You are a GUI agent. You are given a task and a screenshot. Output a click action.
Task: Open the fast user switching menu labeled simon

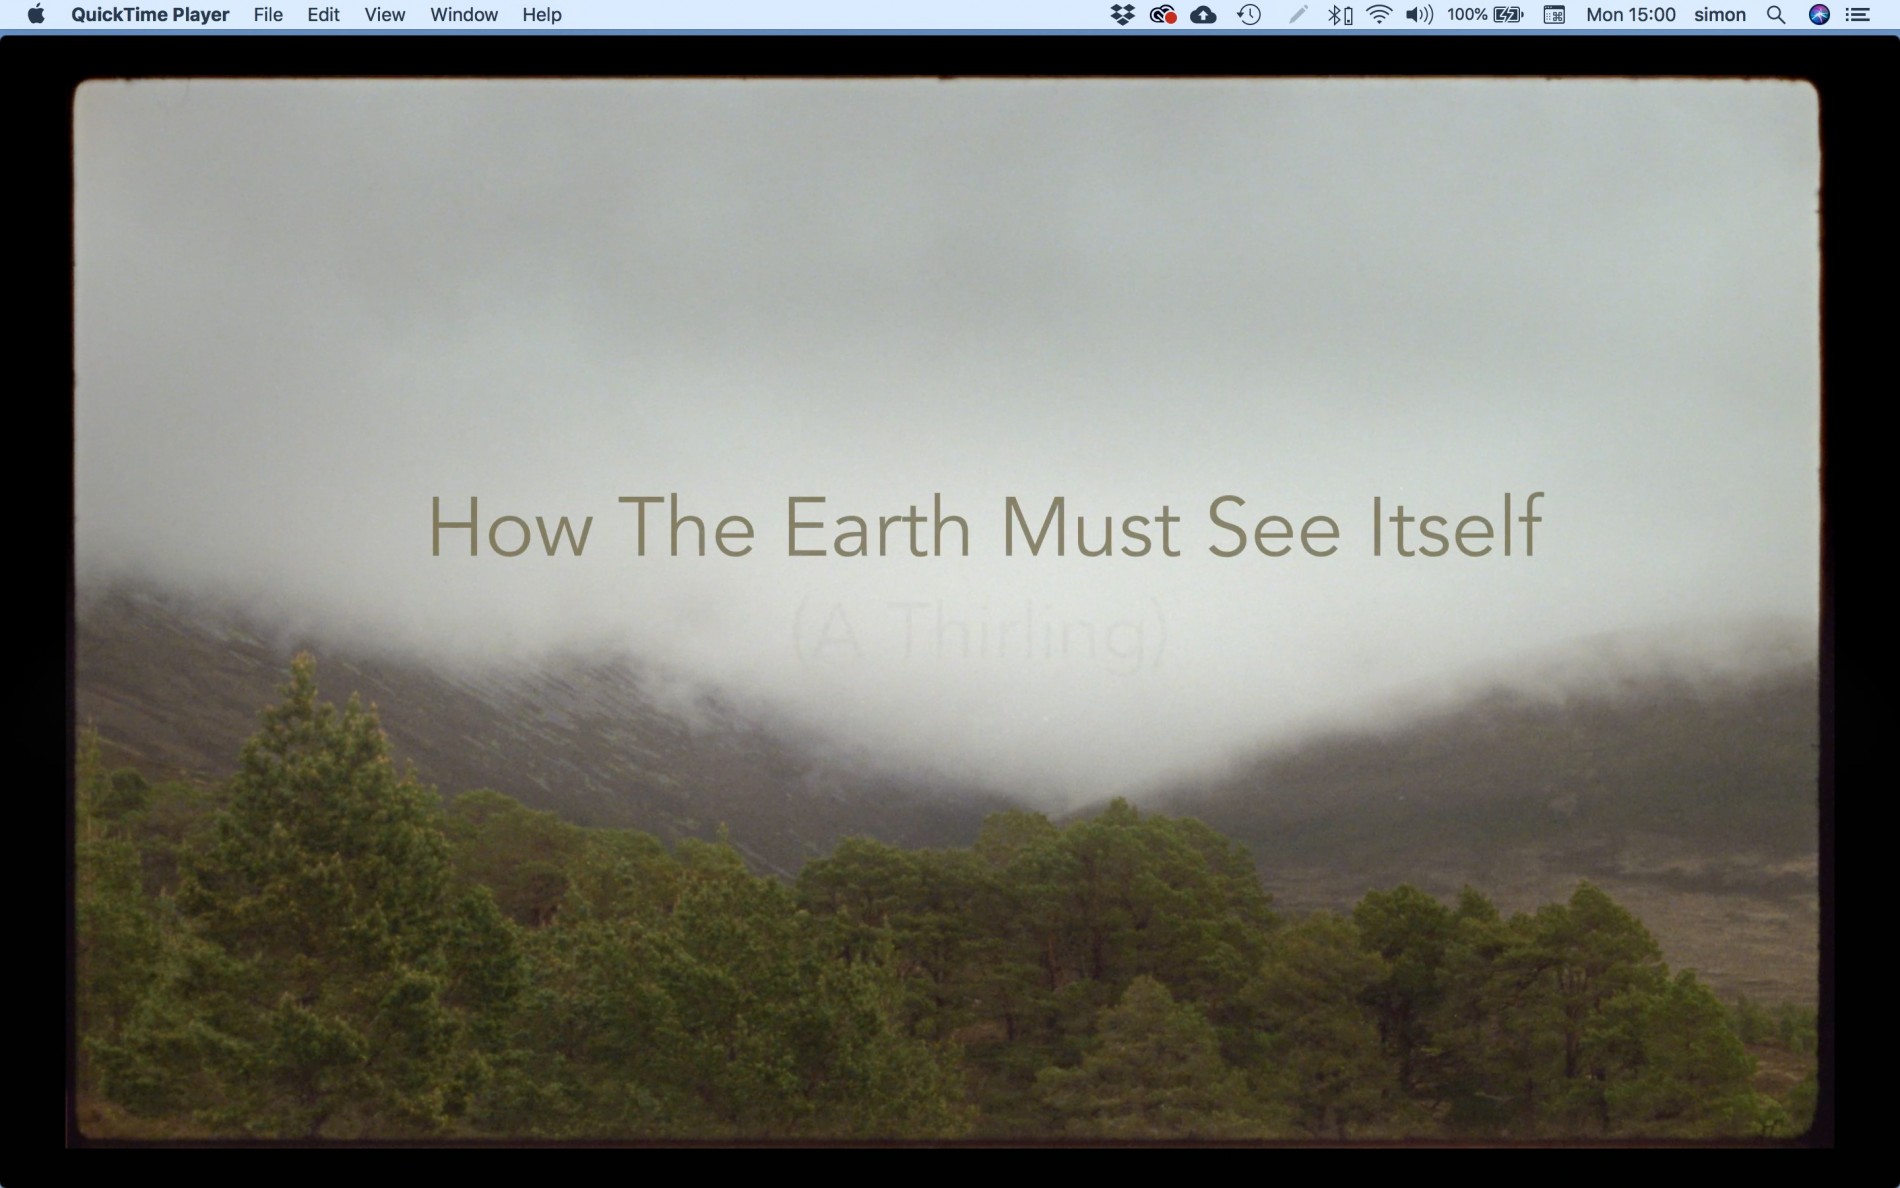pos(1720,15)
